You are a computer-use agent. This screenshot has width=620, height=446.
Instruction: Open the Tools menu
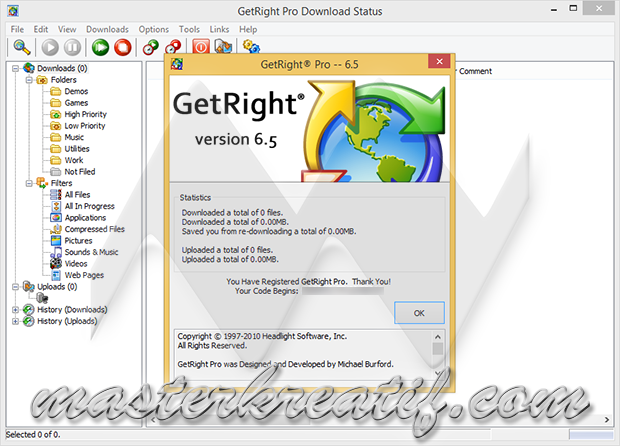[x=189, y=29]
